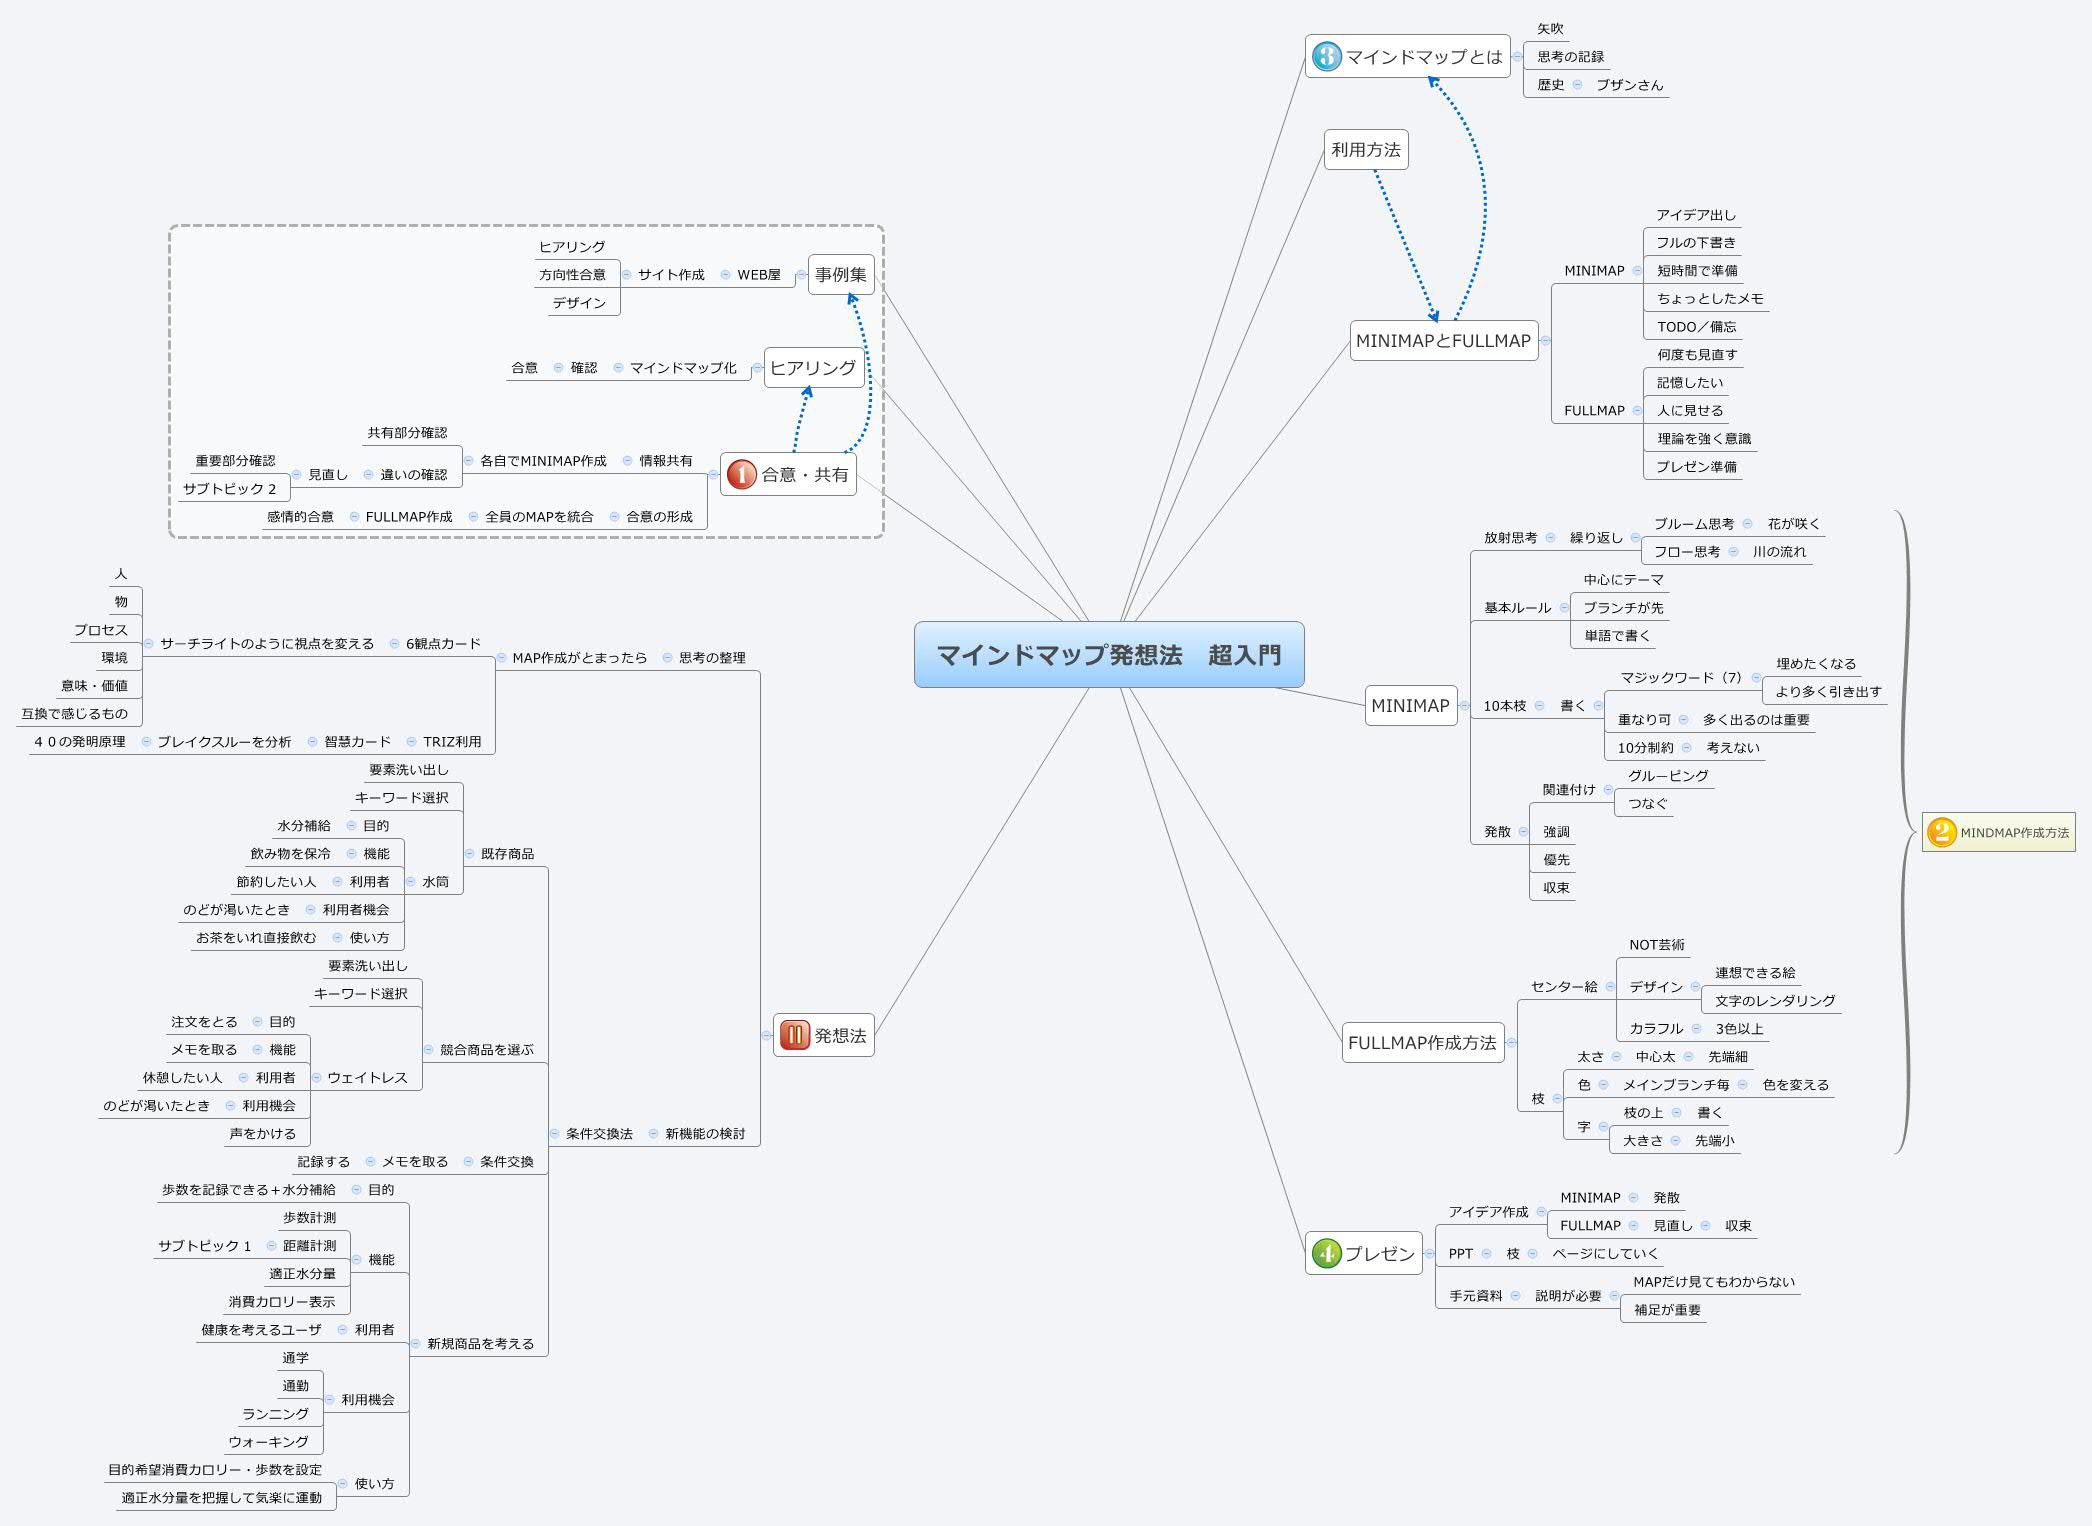The image size is (2092, 1526).
Task: Select the 事例集 topic node
Action: point(840,275)
